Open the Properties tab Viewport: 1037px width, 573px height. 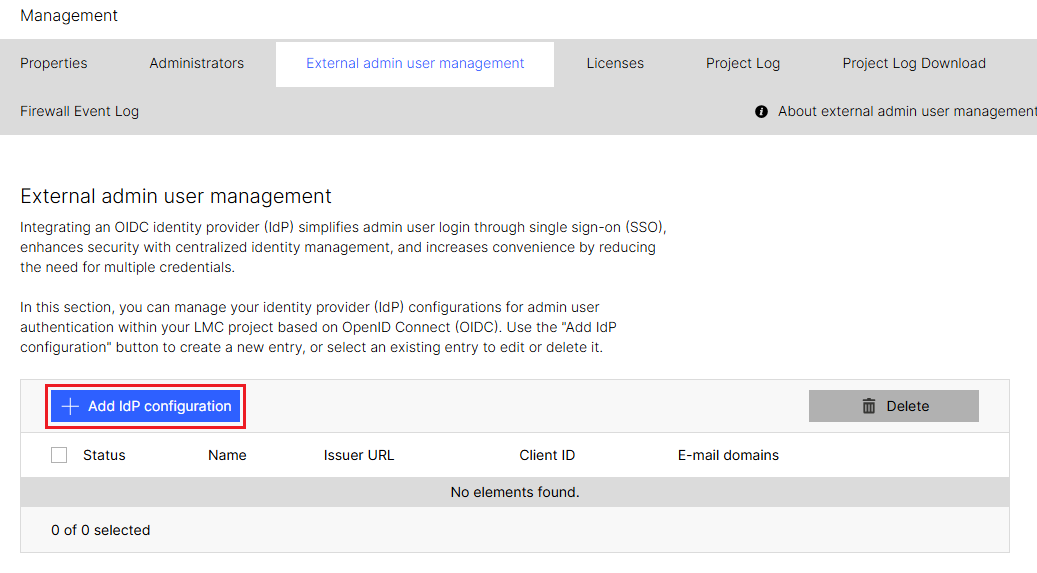pos(54,63)
